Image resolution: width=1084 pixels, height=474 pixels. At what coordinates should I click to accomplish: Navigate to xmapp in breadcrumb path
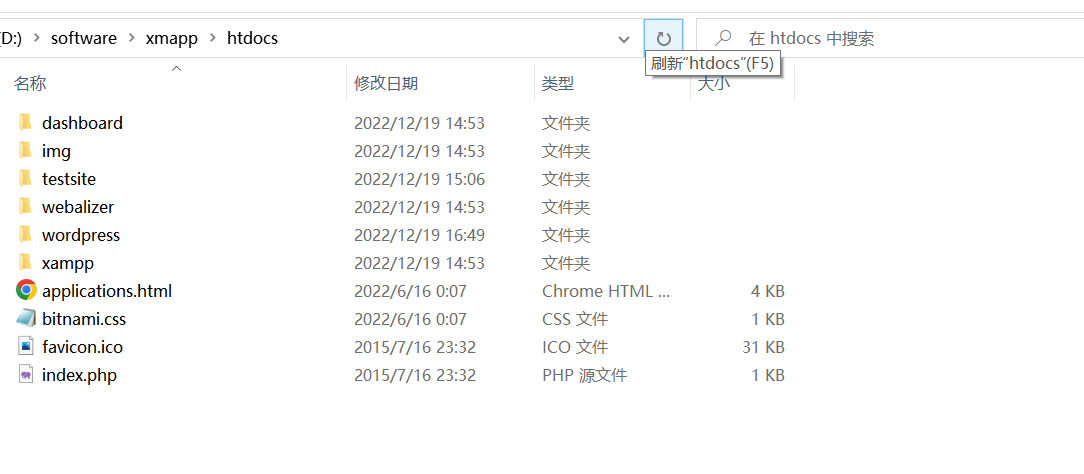pos(172,39)
